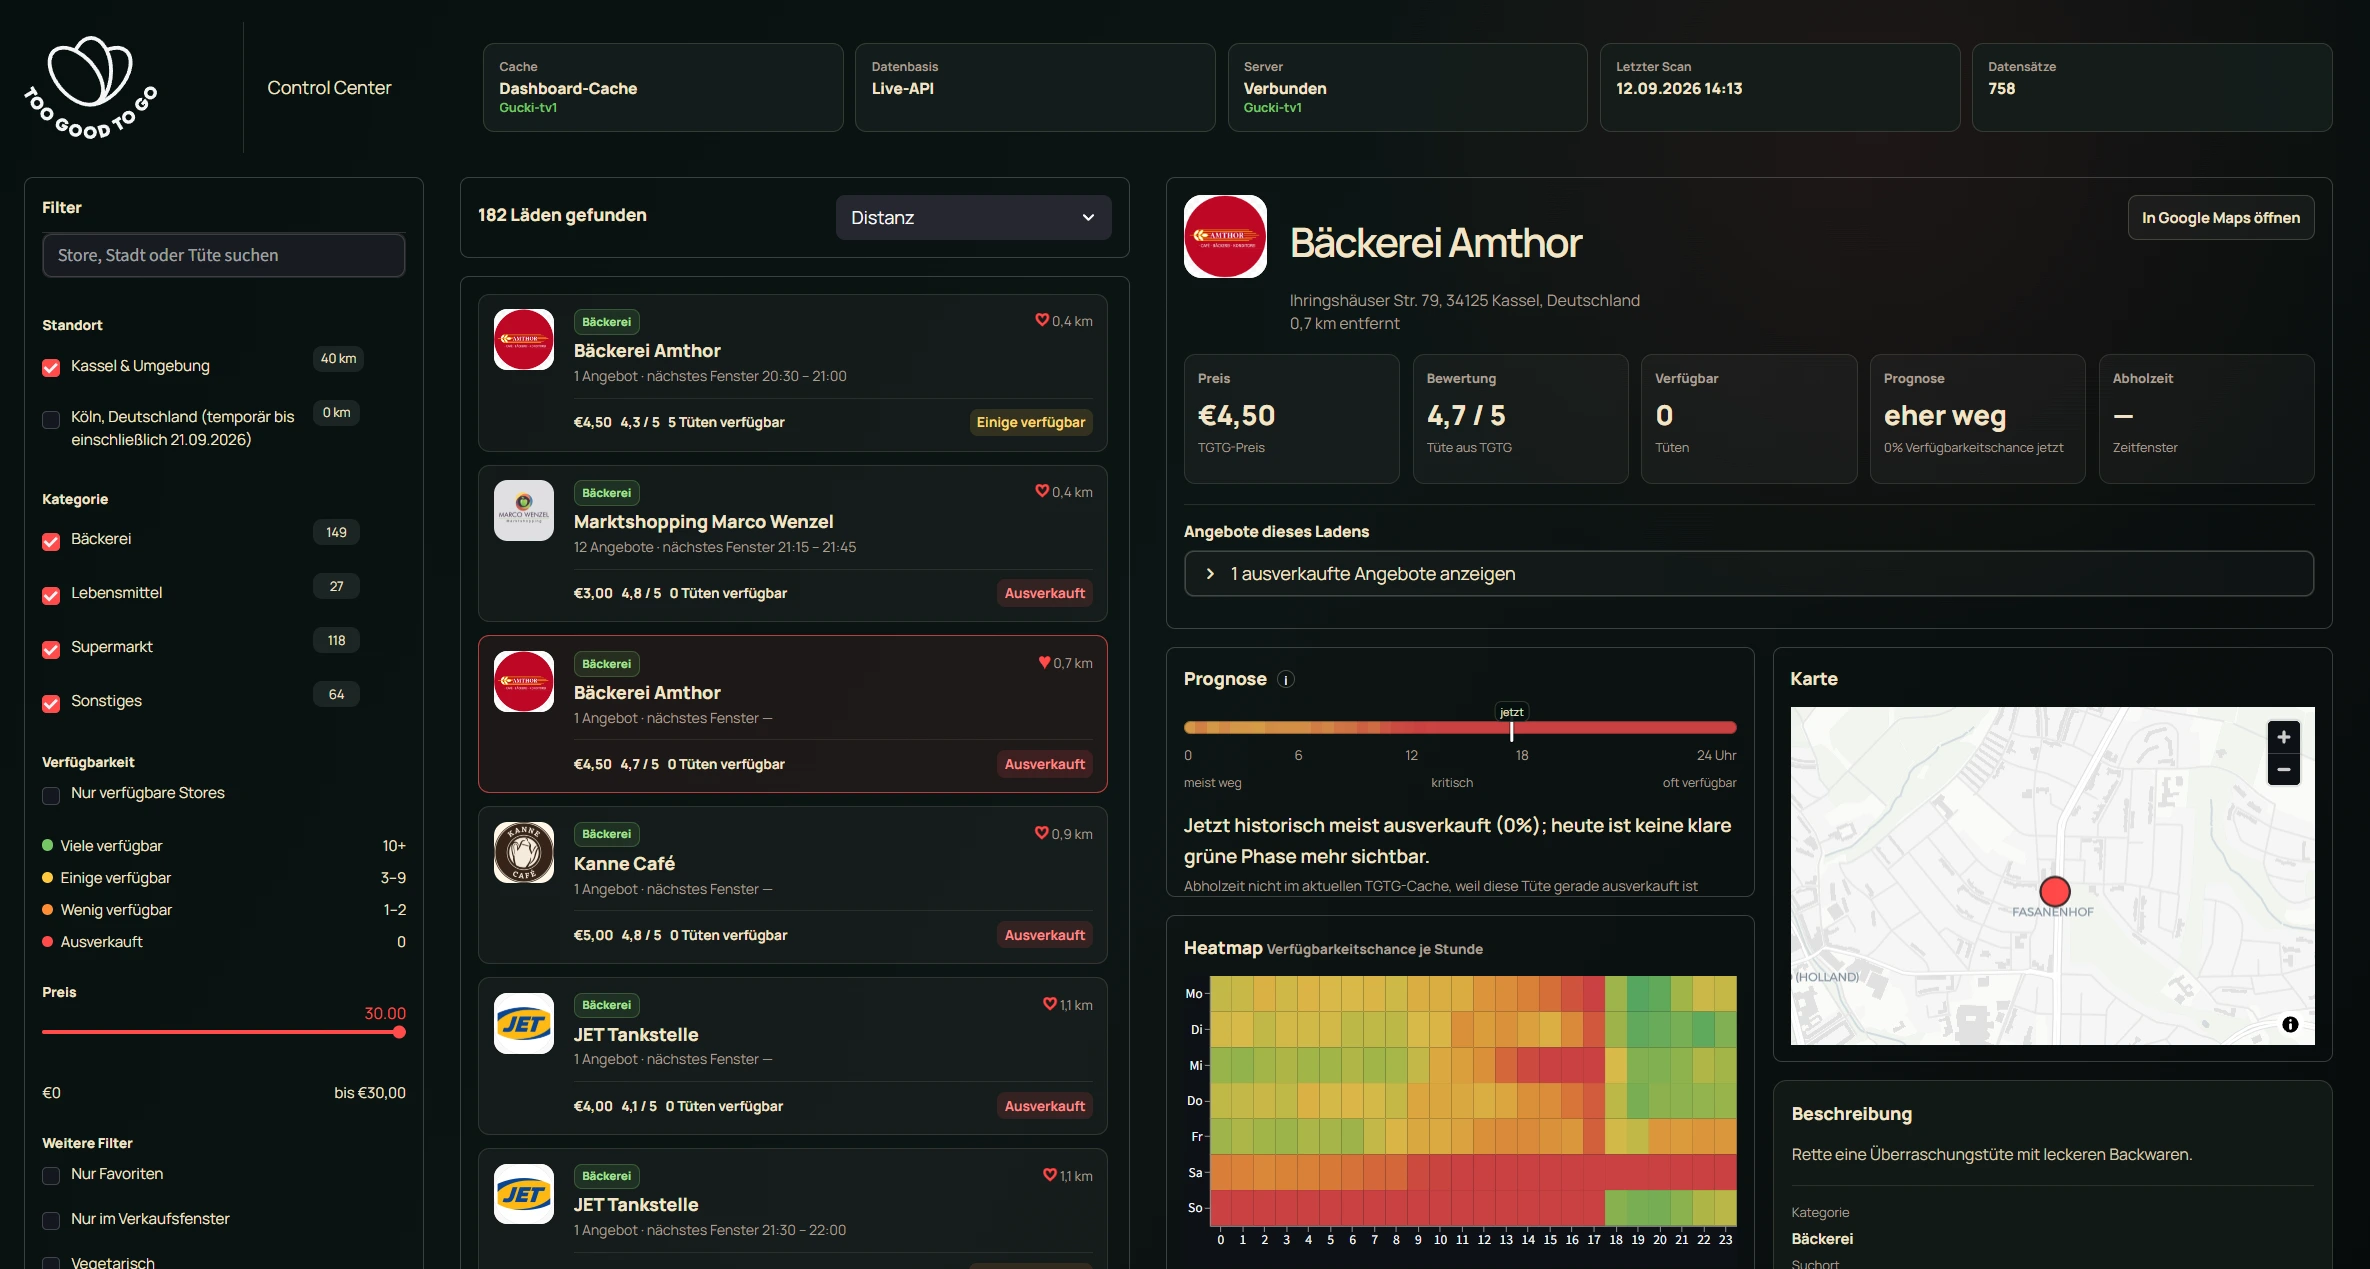This screenshot has height=1269, width=2370.
Task: Click the eher weg Prognose value
Action: click(1945, 415)
